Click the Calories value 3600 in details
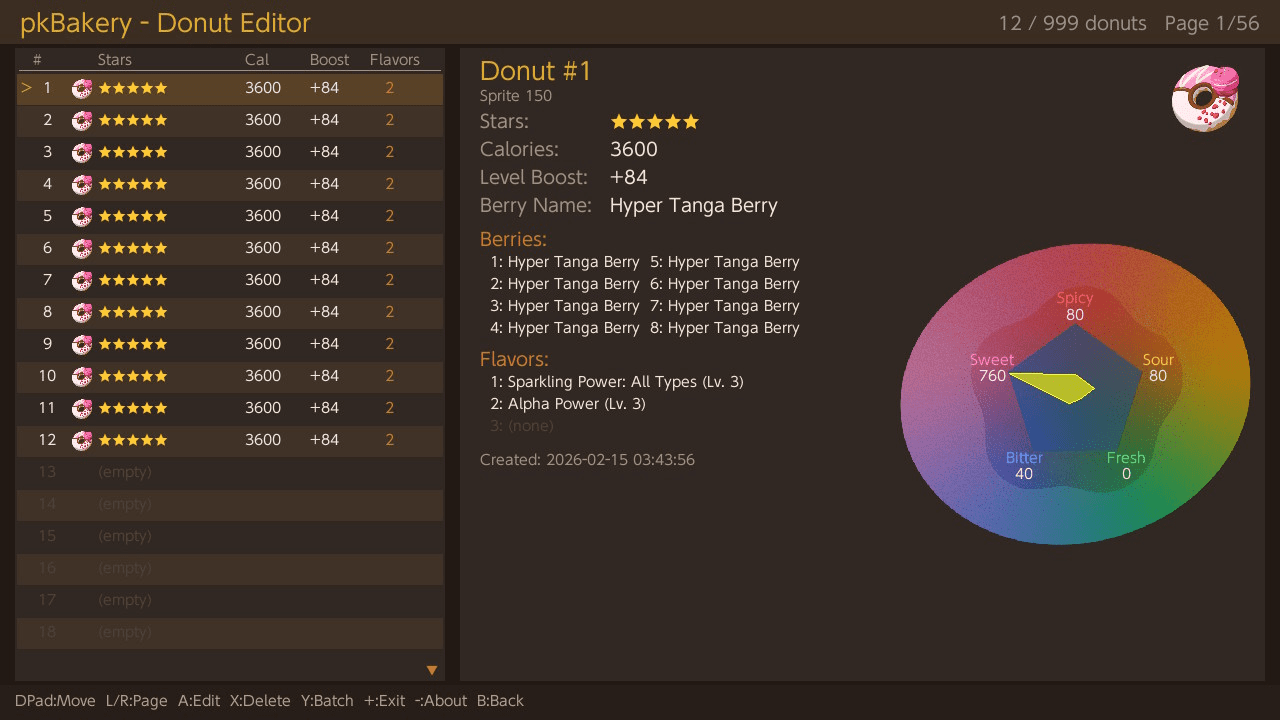1280x720 pixels. click(x=634, y=150)
